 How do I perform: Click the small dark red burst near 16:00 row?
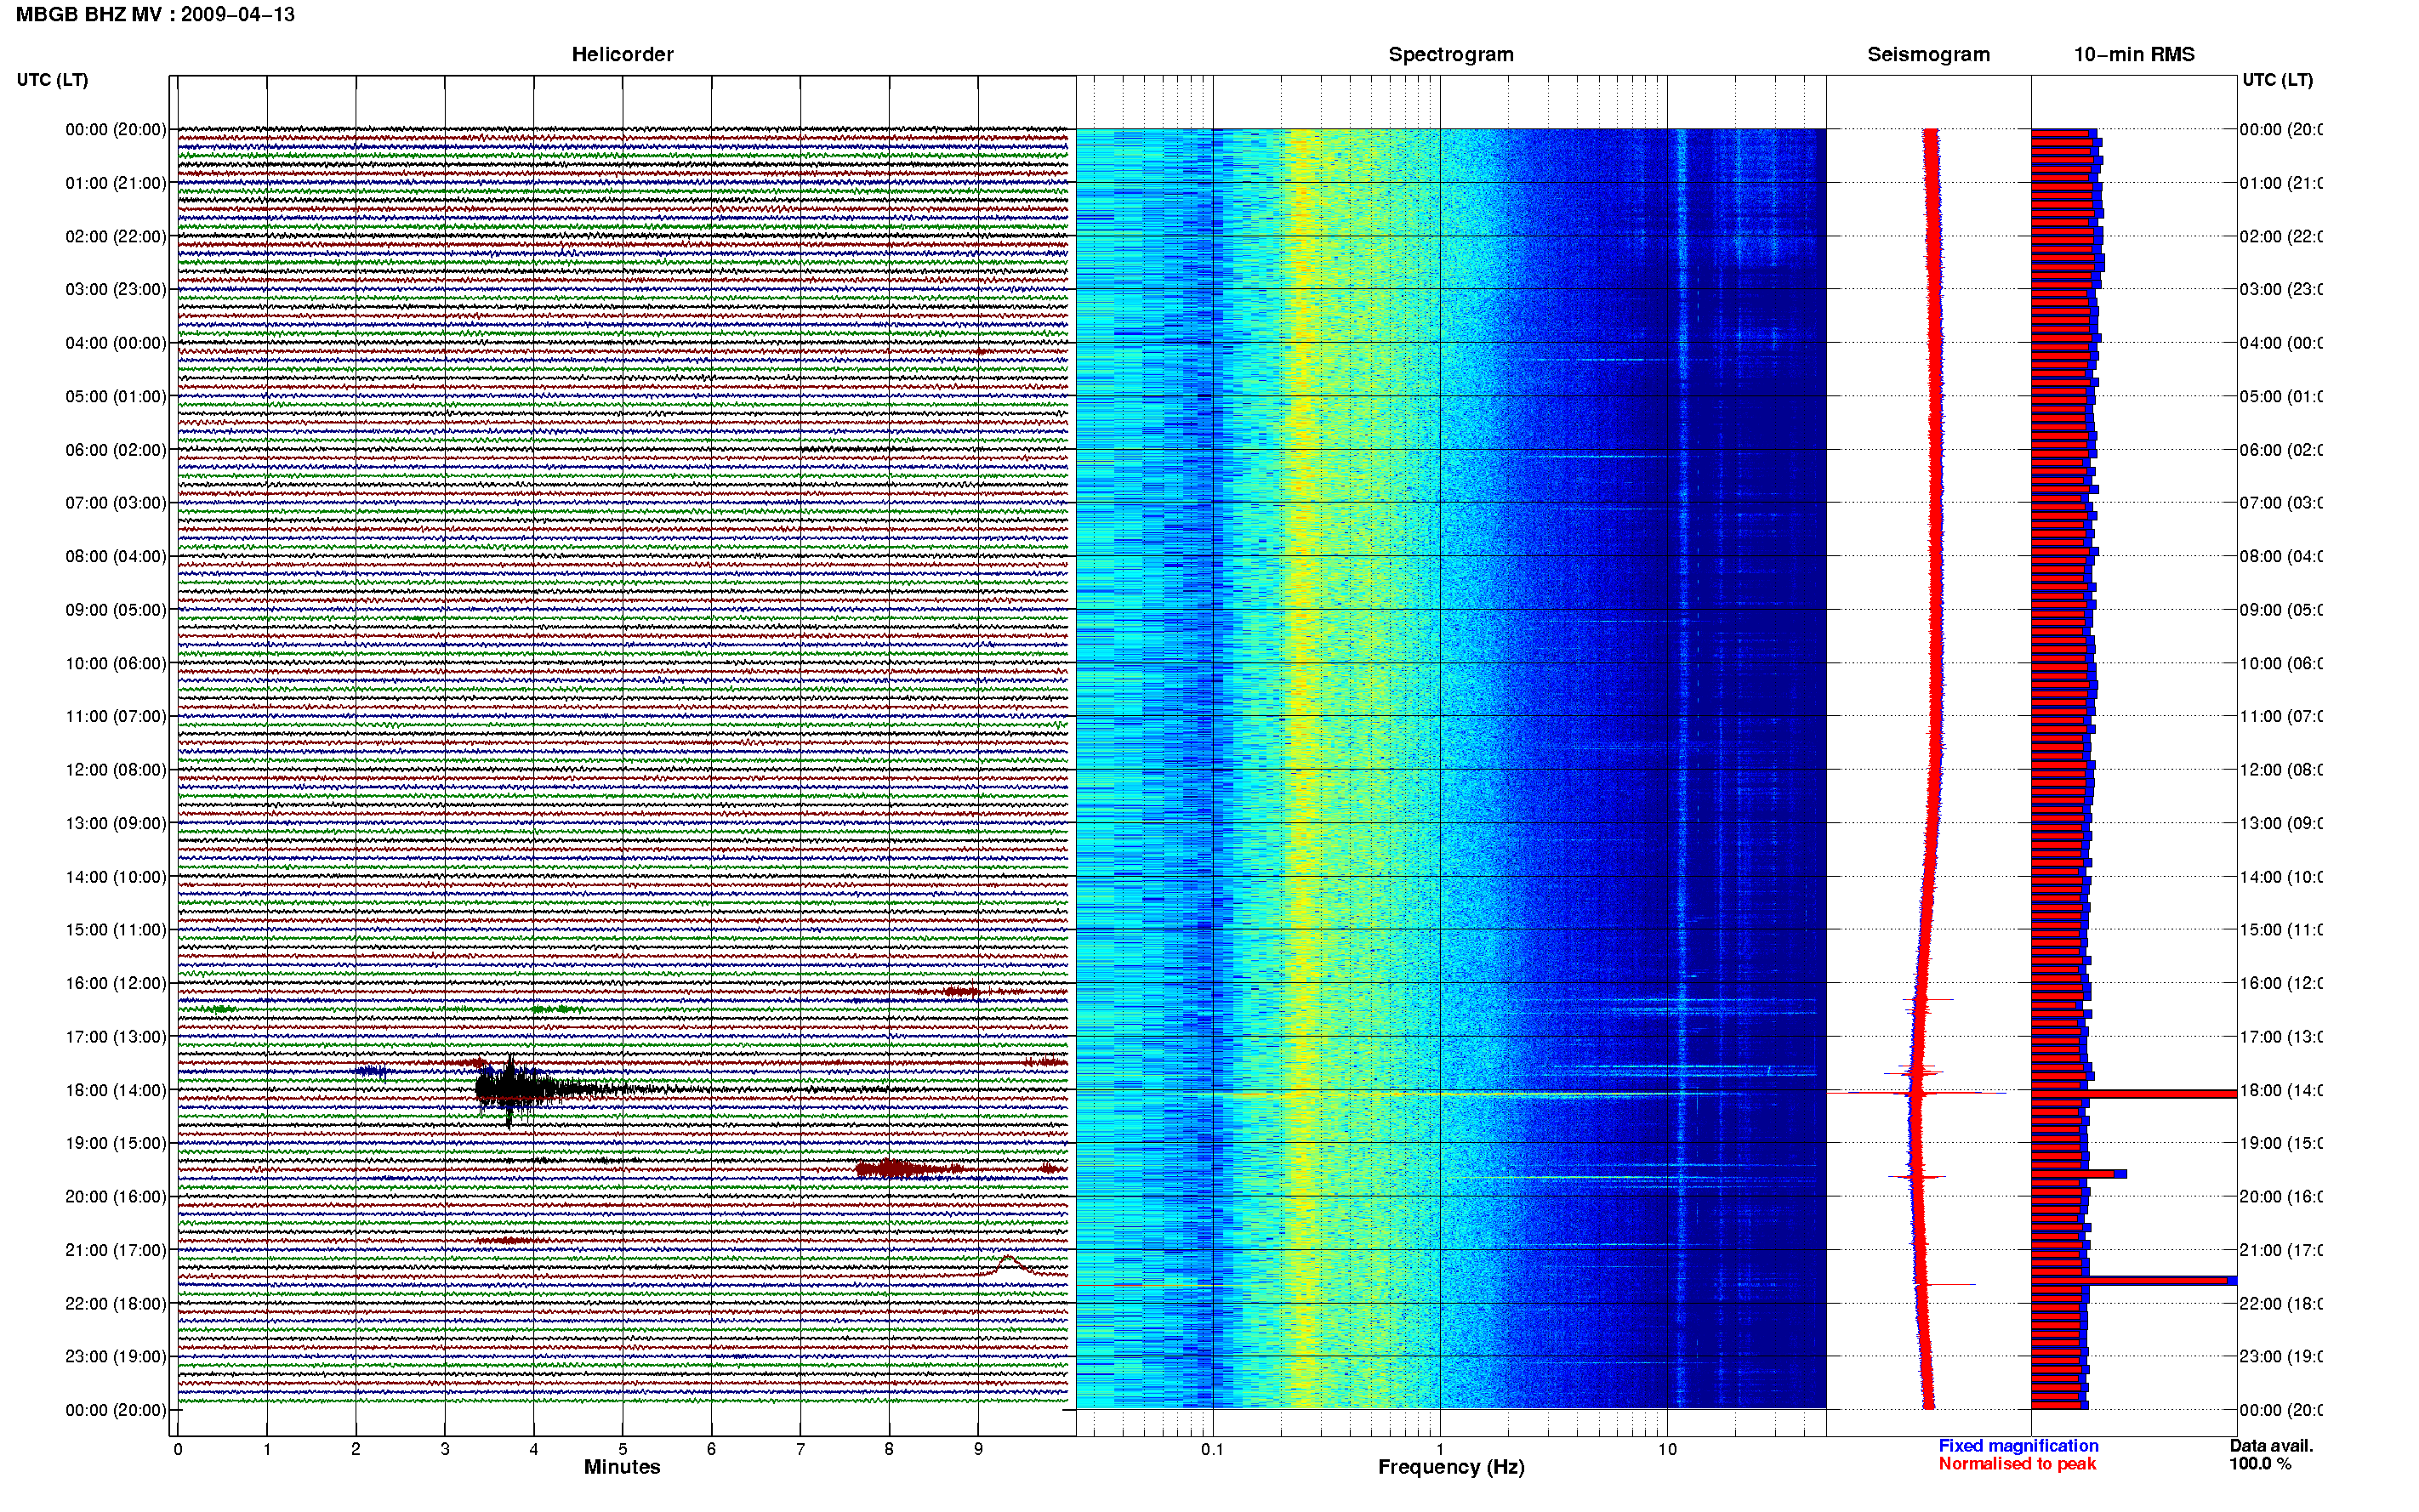pyautogui.click(x=962, y=992)
